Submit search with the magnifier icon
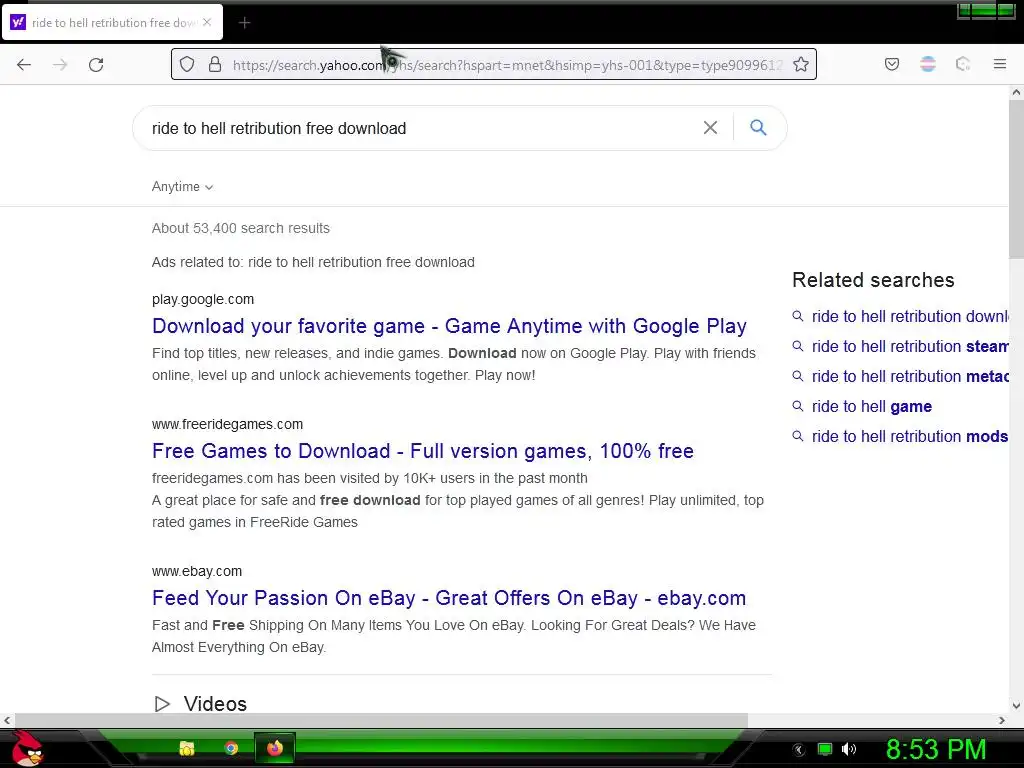The image size is (1024, 768). point(758,127)
